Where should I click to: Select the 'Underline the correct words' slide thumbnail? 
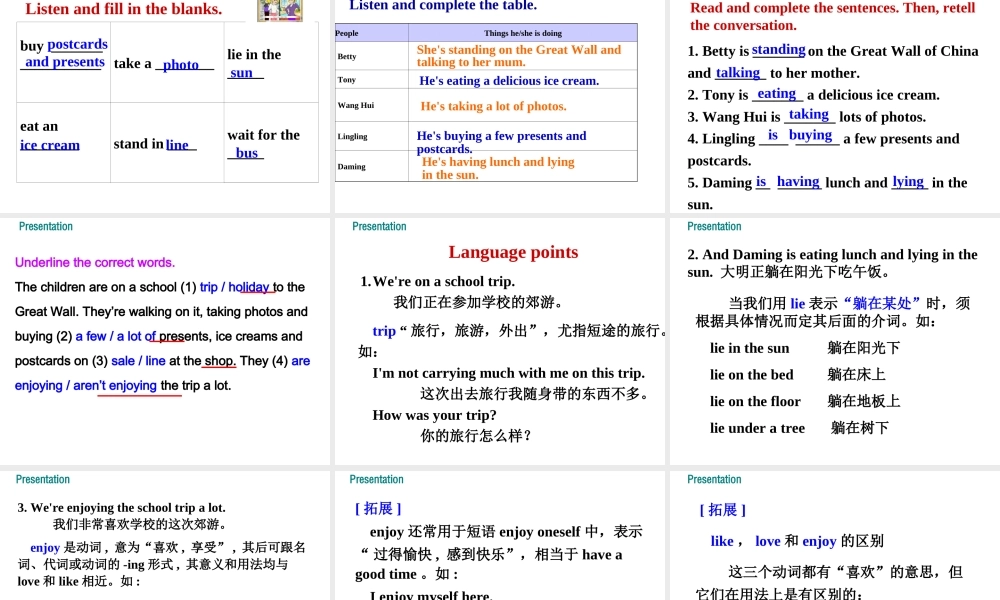(x=165, y=342)
